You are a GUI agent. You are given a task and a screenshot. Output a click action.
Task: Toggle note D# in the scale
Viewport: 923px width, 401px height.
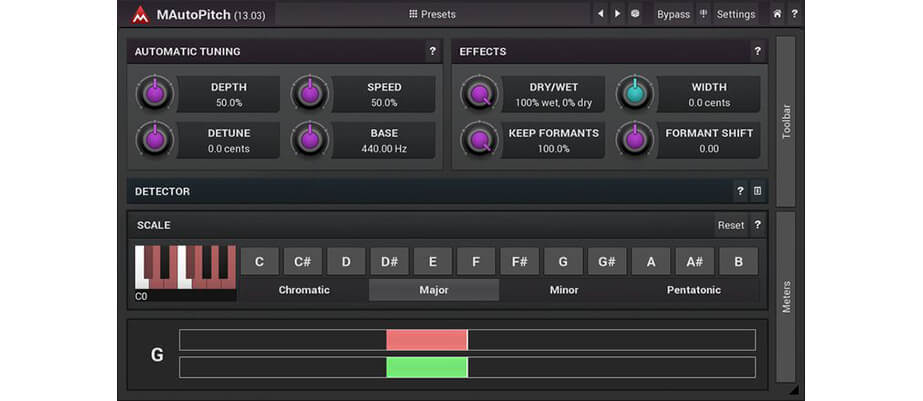click(390, 261)
